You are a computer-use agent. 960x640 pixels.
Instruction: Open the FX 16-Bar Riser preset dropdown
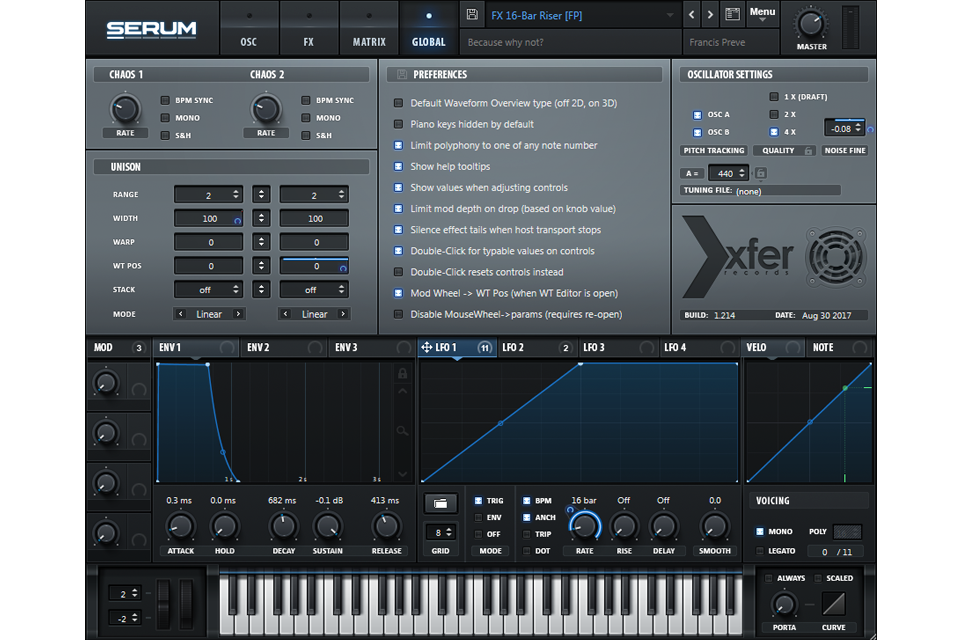coord(570,15)
